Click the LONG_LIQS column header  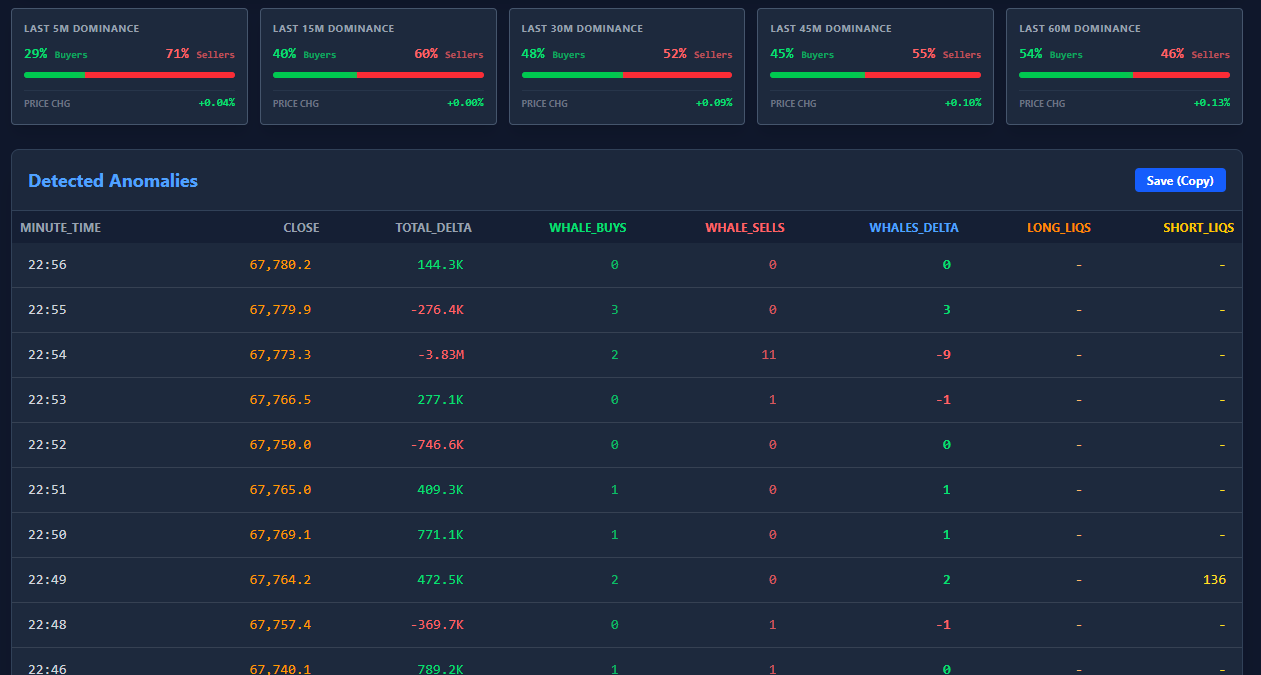[x=1058, y=228]
